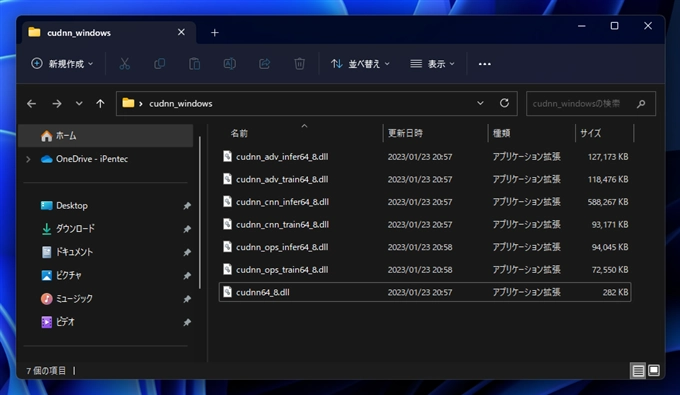This screenshot has width=680, height=395.
Task: Go up one folder level
Action: [100, 104]
